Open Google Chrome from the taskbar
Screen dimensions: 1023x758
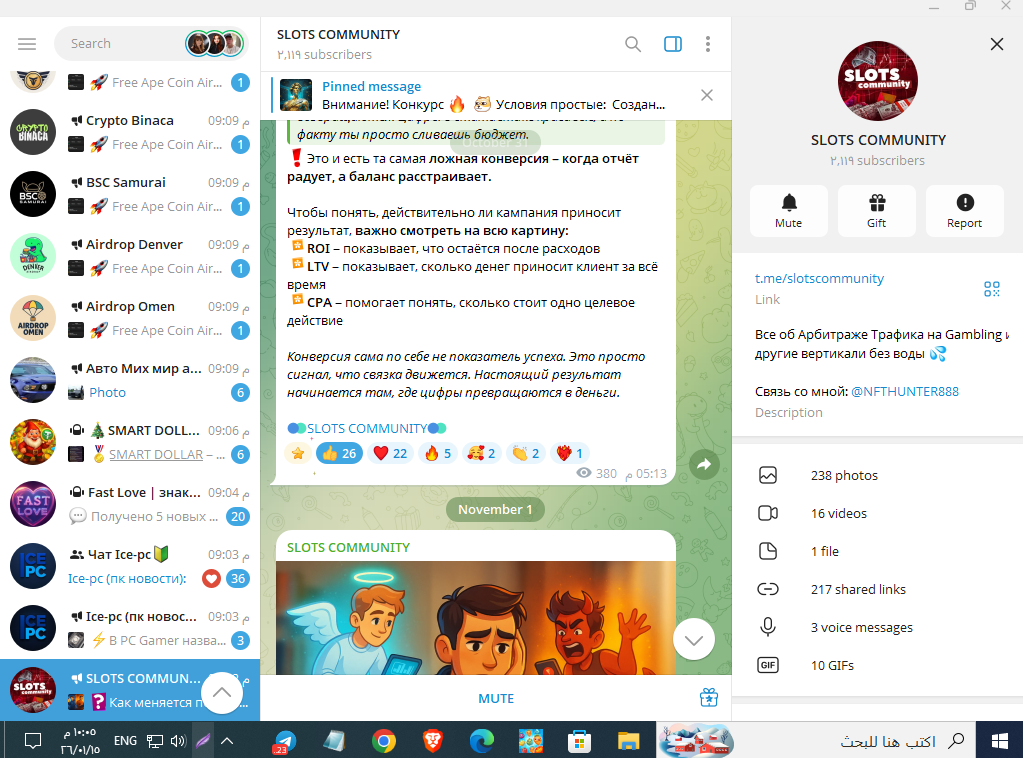384,741
